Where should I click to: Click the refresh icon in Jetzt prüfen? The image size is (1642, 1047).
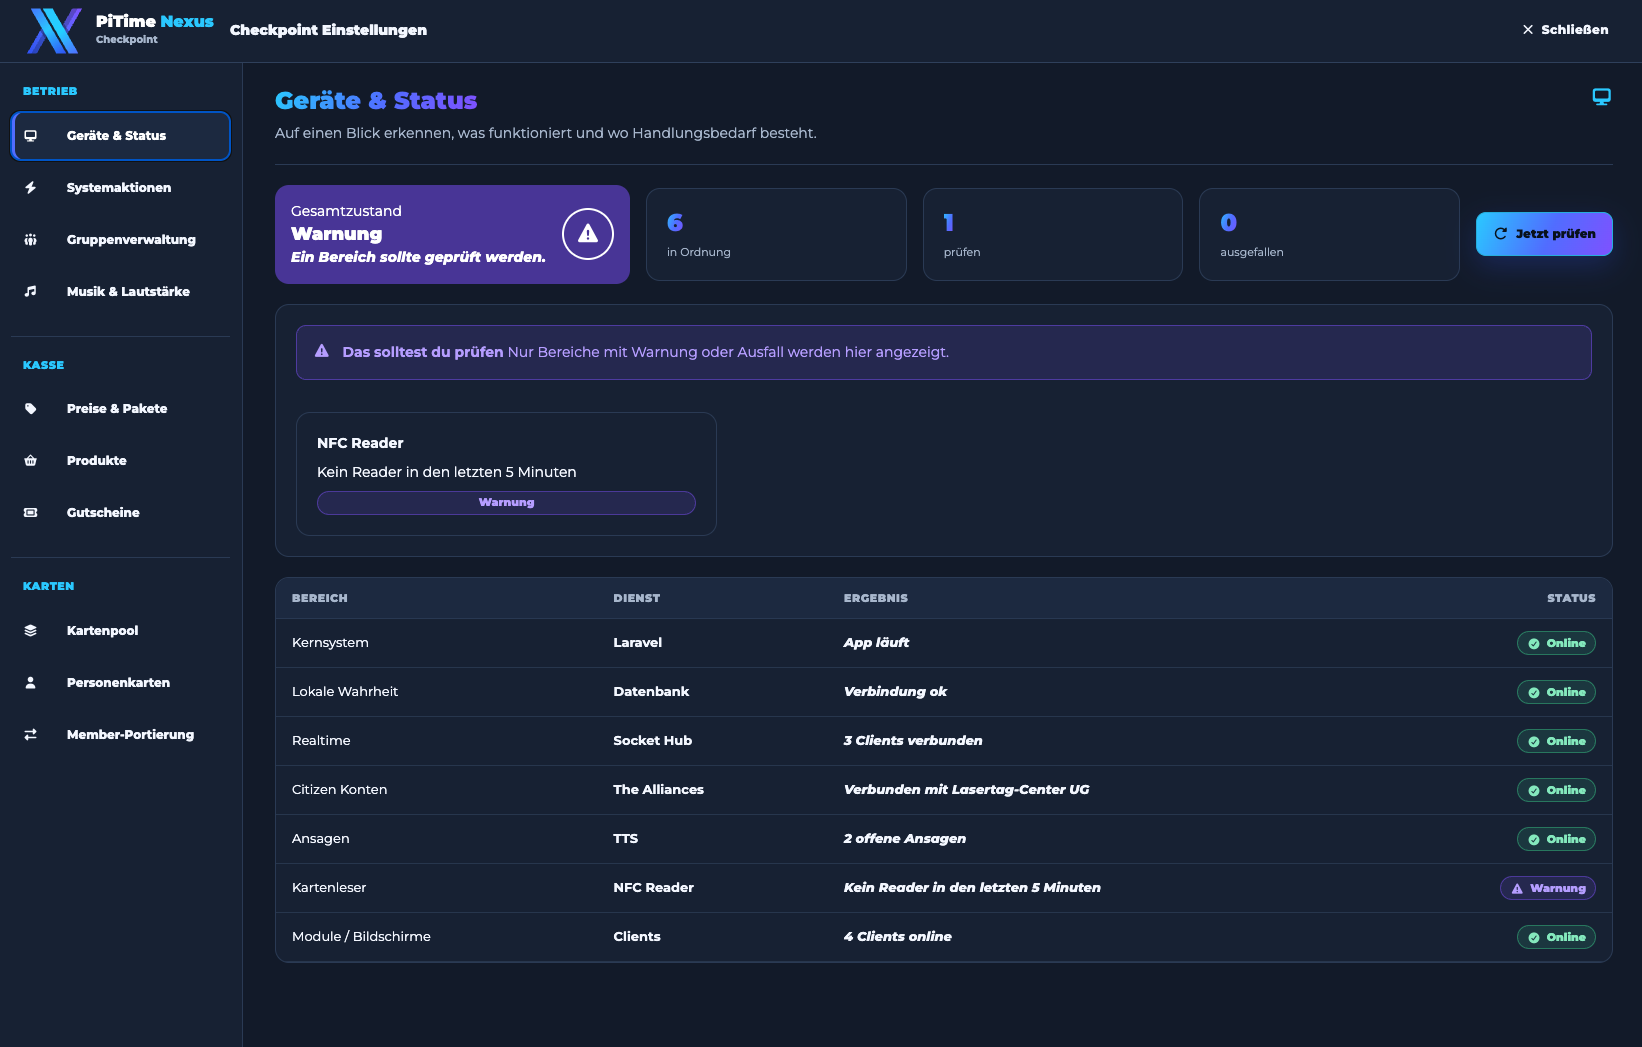coord(1501,234)
